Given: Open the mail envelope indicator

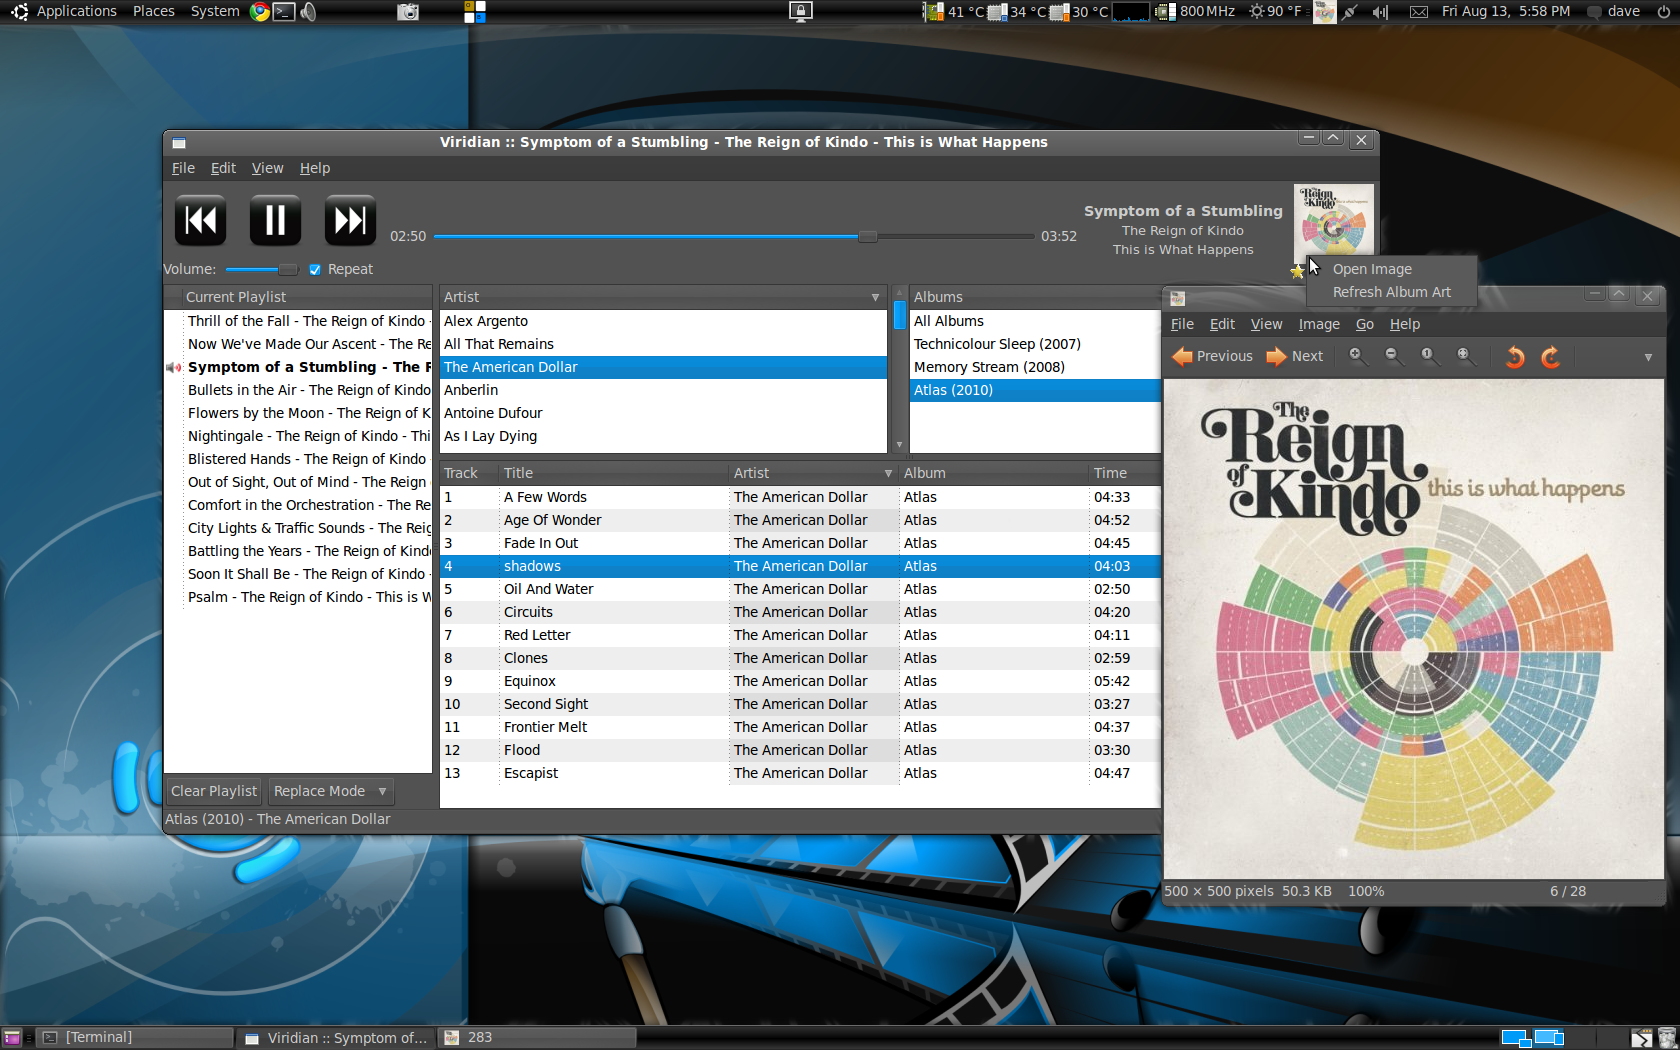Looking at the screenshot, I should point(1418,12).
